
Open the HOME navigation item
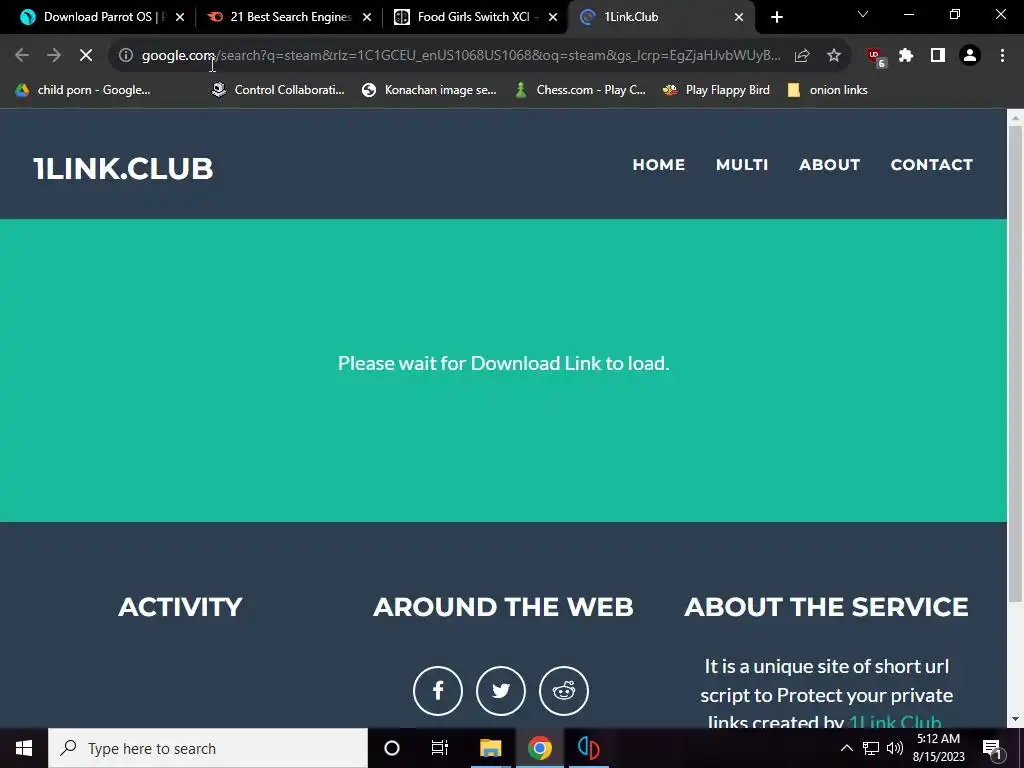[658, 165]
